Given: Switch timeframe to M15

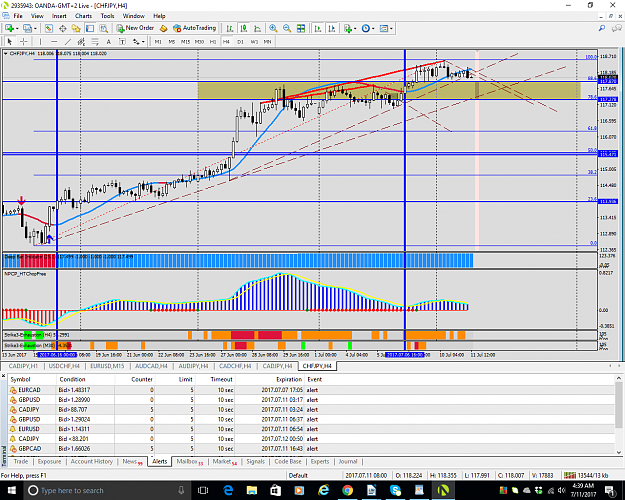Looking at the screenshot, I should click(185, 41).
